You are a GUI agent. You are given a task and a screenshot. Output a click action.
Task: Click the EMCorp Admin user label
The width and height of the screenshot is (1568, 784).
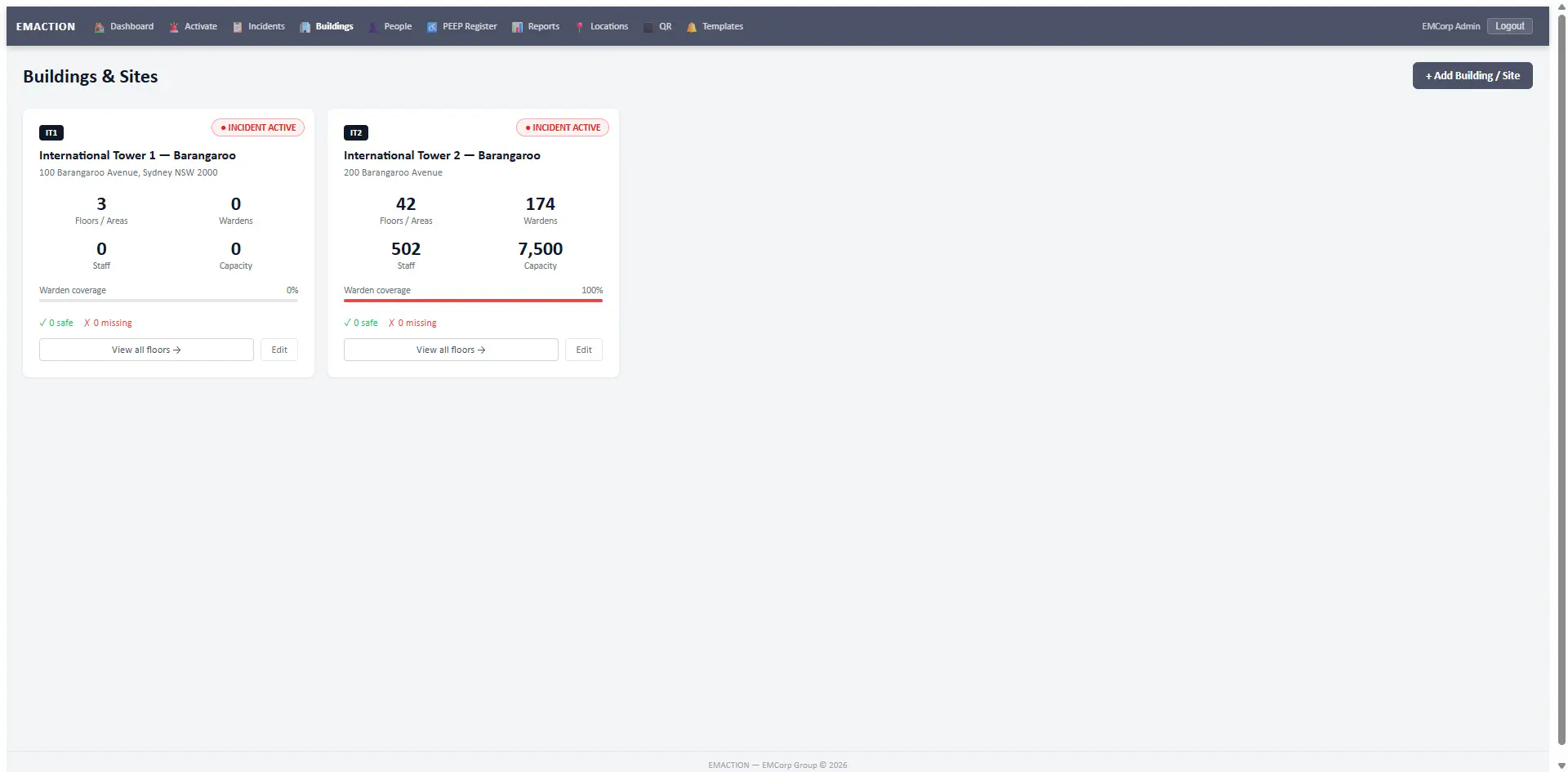[x=1450, y=27]
